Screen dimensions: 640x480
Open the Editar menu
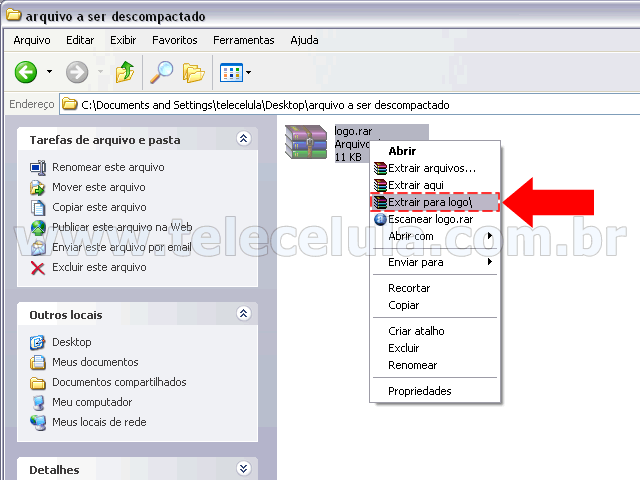(80, 40)
